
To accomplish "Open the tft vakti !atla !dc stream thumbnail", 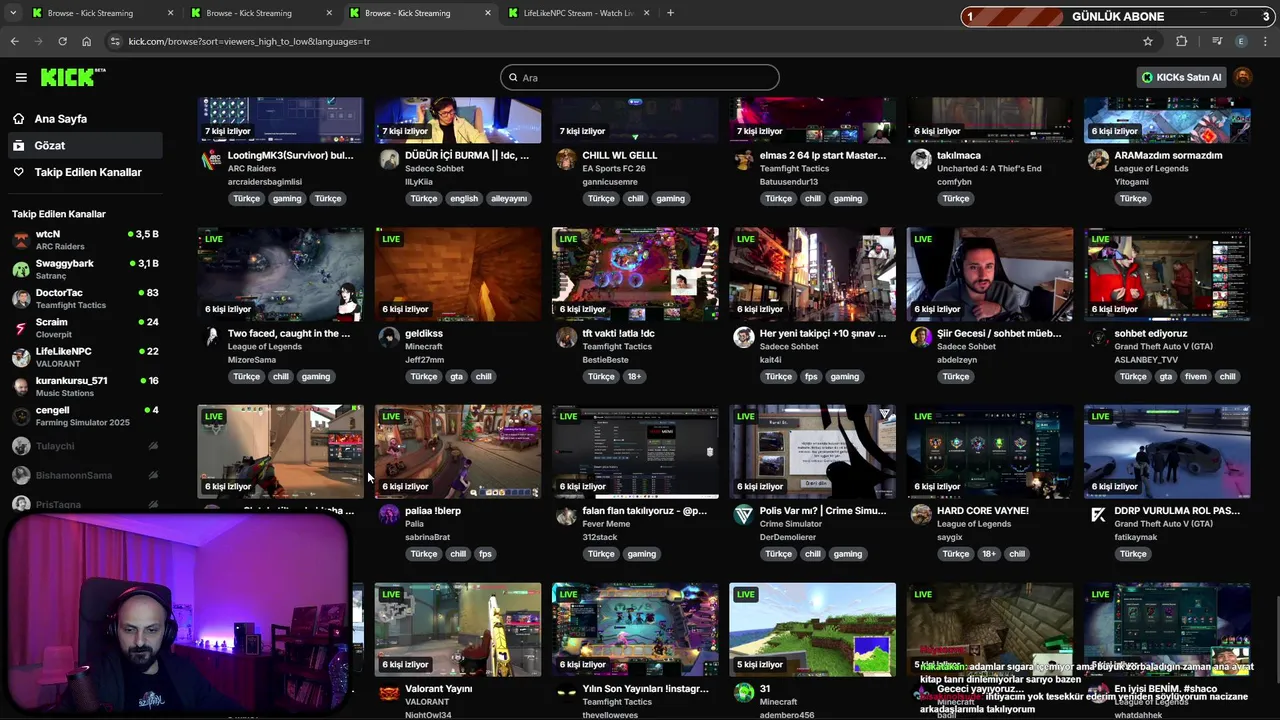I will click(x=635, y=274).
